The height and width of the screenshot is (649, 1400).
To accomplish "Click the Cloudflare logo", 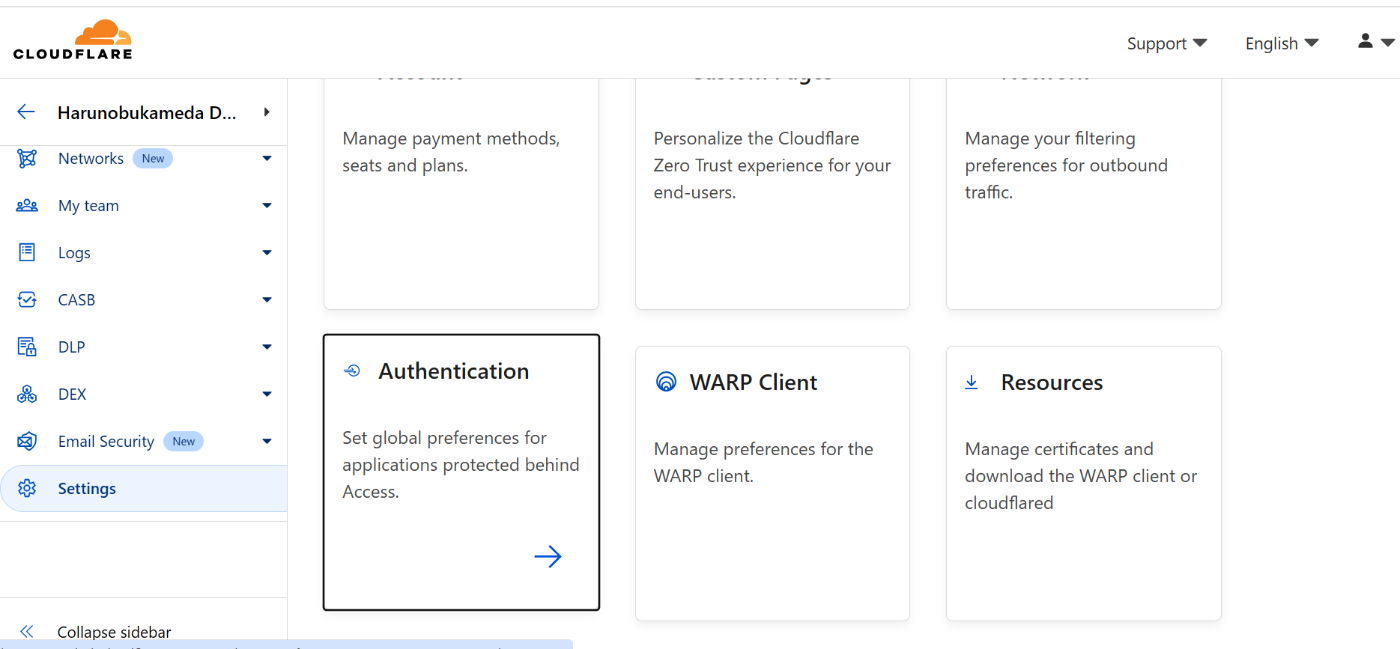I will tap(72, 40).
